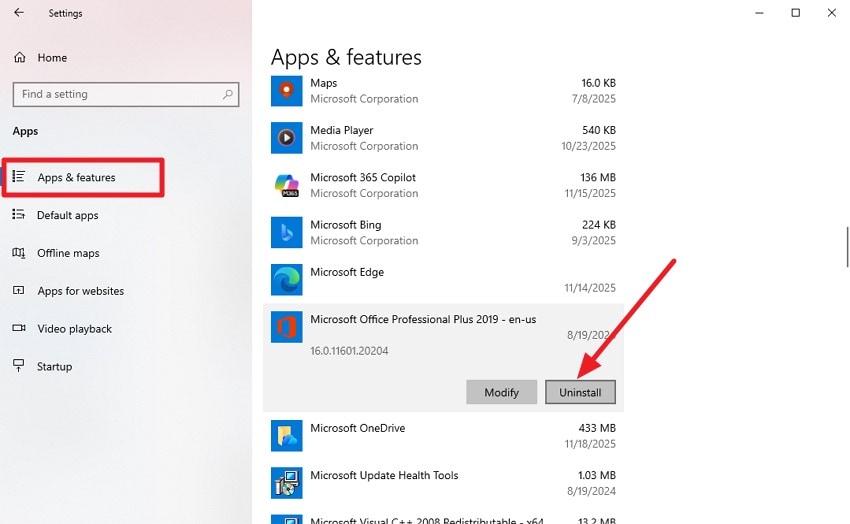The height and width of the screenshot is (524, 850).
Task: Click the search magnifier icon
Action: tap(228, 94)
